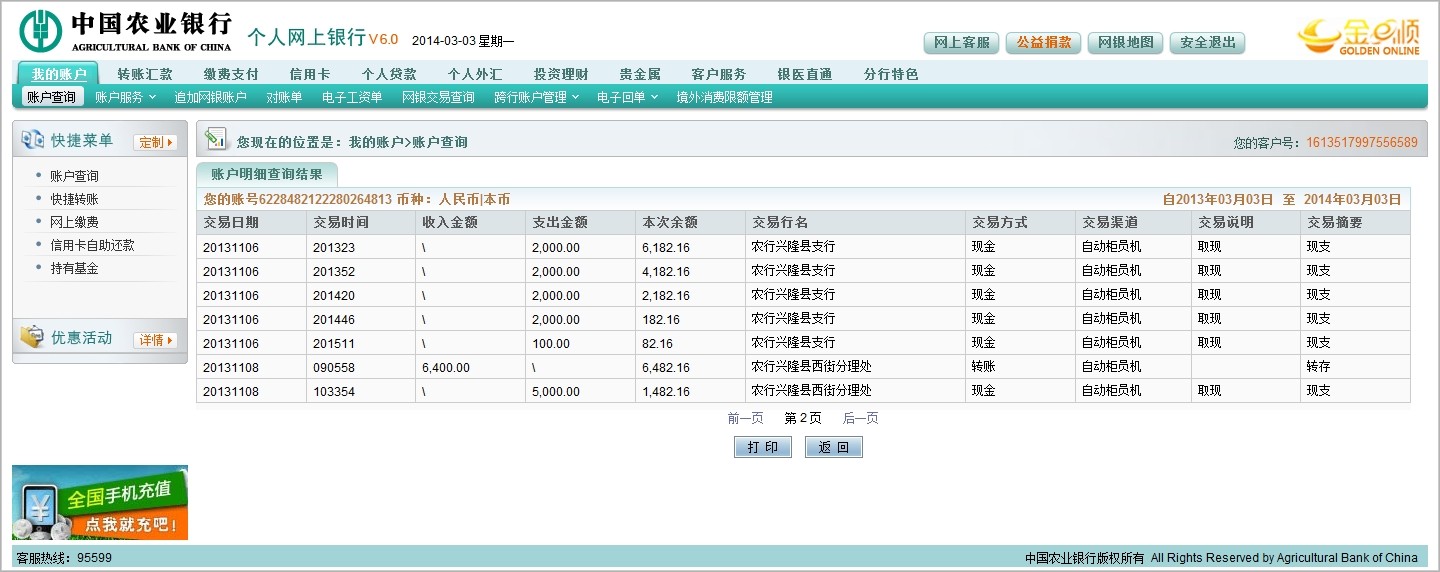This screenshot has width=1440, height=572.
Task: Select the 投资理财 navigation tab
Action: 561,74
